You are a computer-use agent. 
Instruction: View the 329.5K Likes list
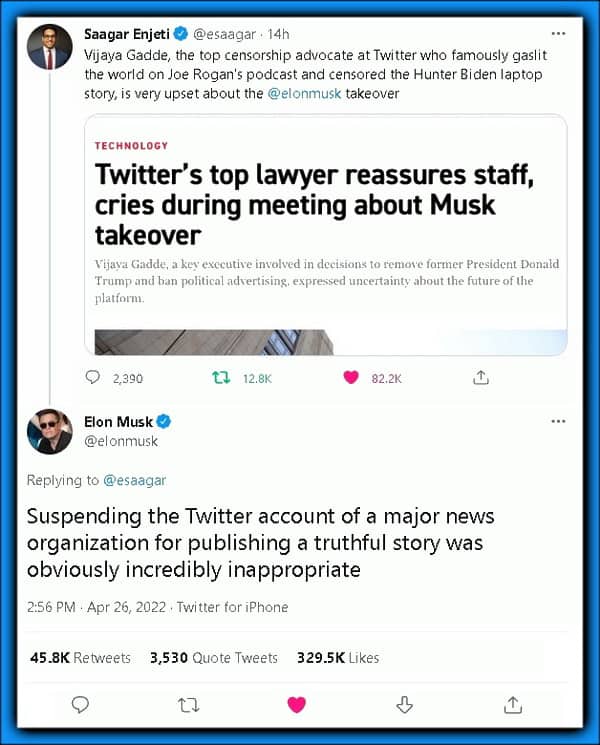coord(338,658)
